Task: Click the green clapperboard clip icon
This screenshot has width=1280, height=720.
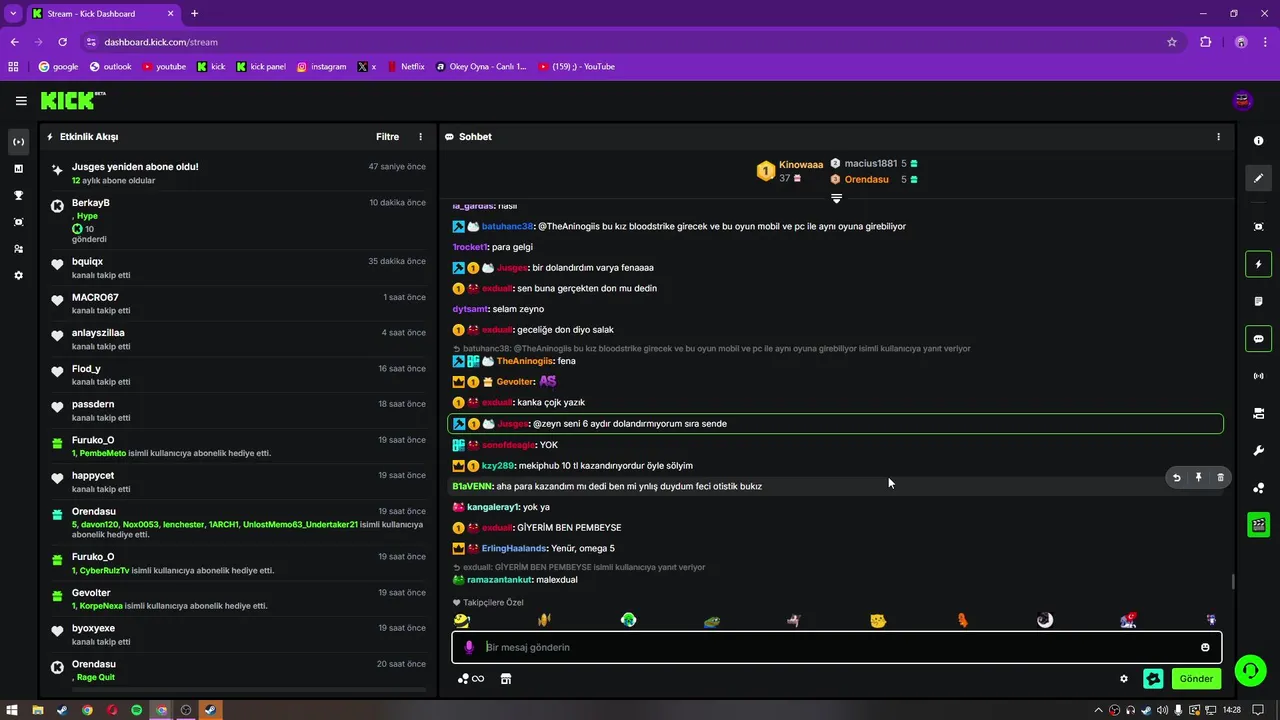Action: pyautogui.click(x=1258, y=524)
